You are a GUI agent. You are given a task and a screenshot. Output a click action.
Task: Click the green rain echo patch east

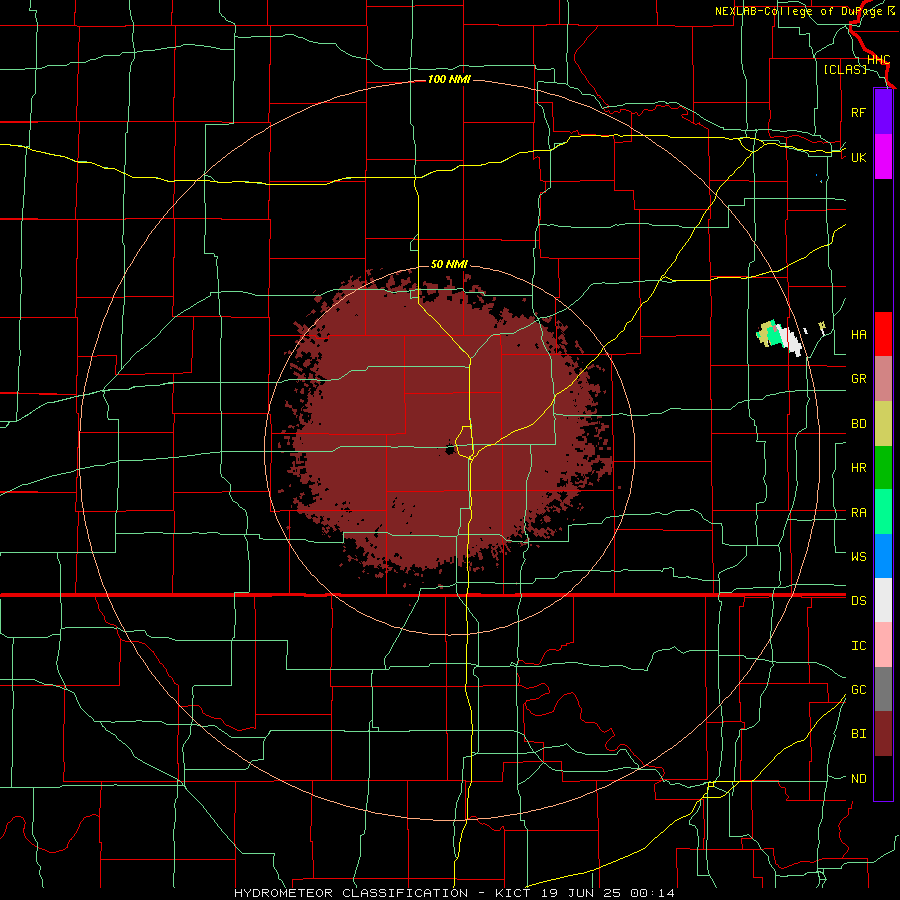[774, 337]
